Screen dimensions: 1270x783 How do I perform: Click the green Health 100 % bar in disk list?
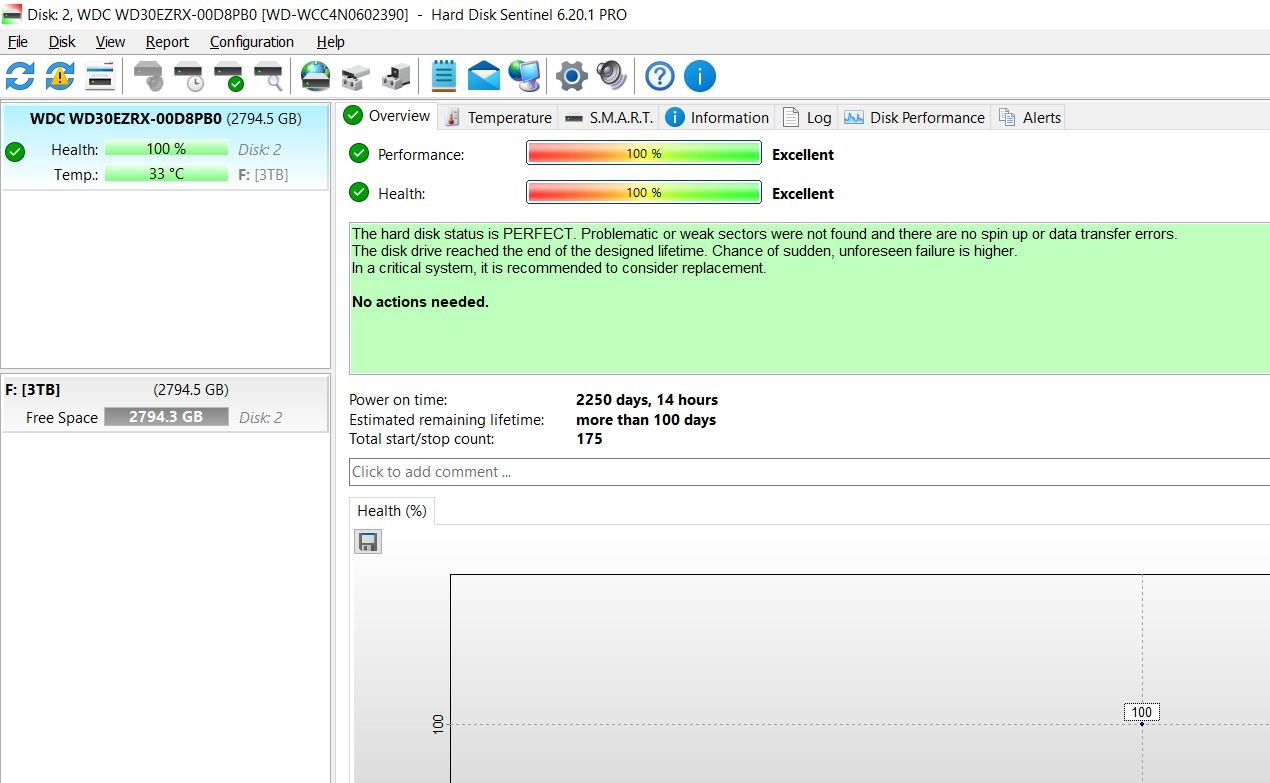point(166,149)
